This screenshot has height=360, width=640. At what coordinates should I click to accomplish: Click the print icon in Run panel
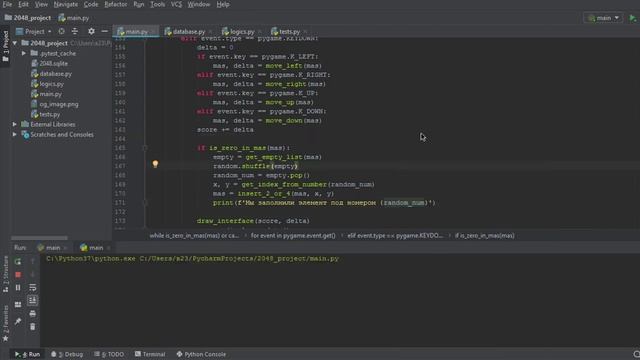tap(33, 314)
